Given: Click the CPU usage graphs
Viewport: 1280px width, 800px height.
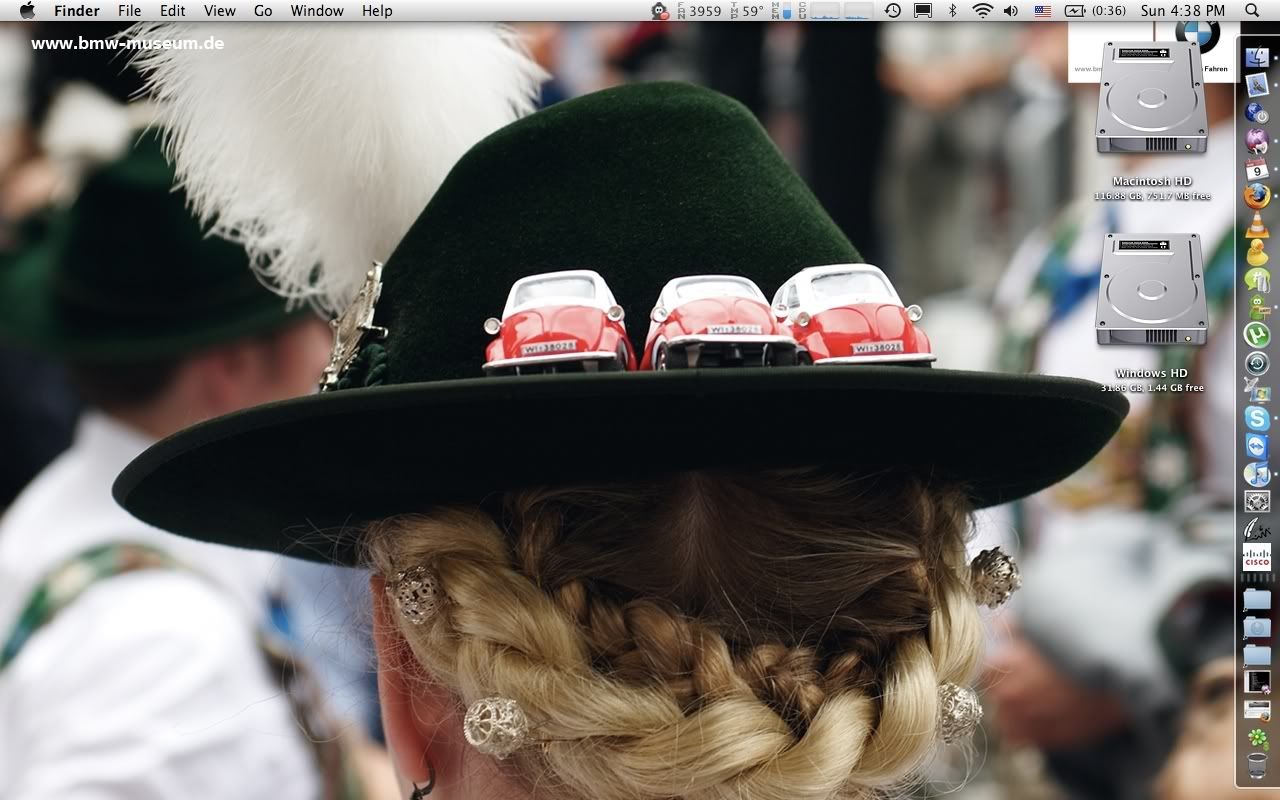Looking at the screenshot, I should point(836,11).
